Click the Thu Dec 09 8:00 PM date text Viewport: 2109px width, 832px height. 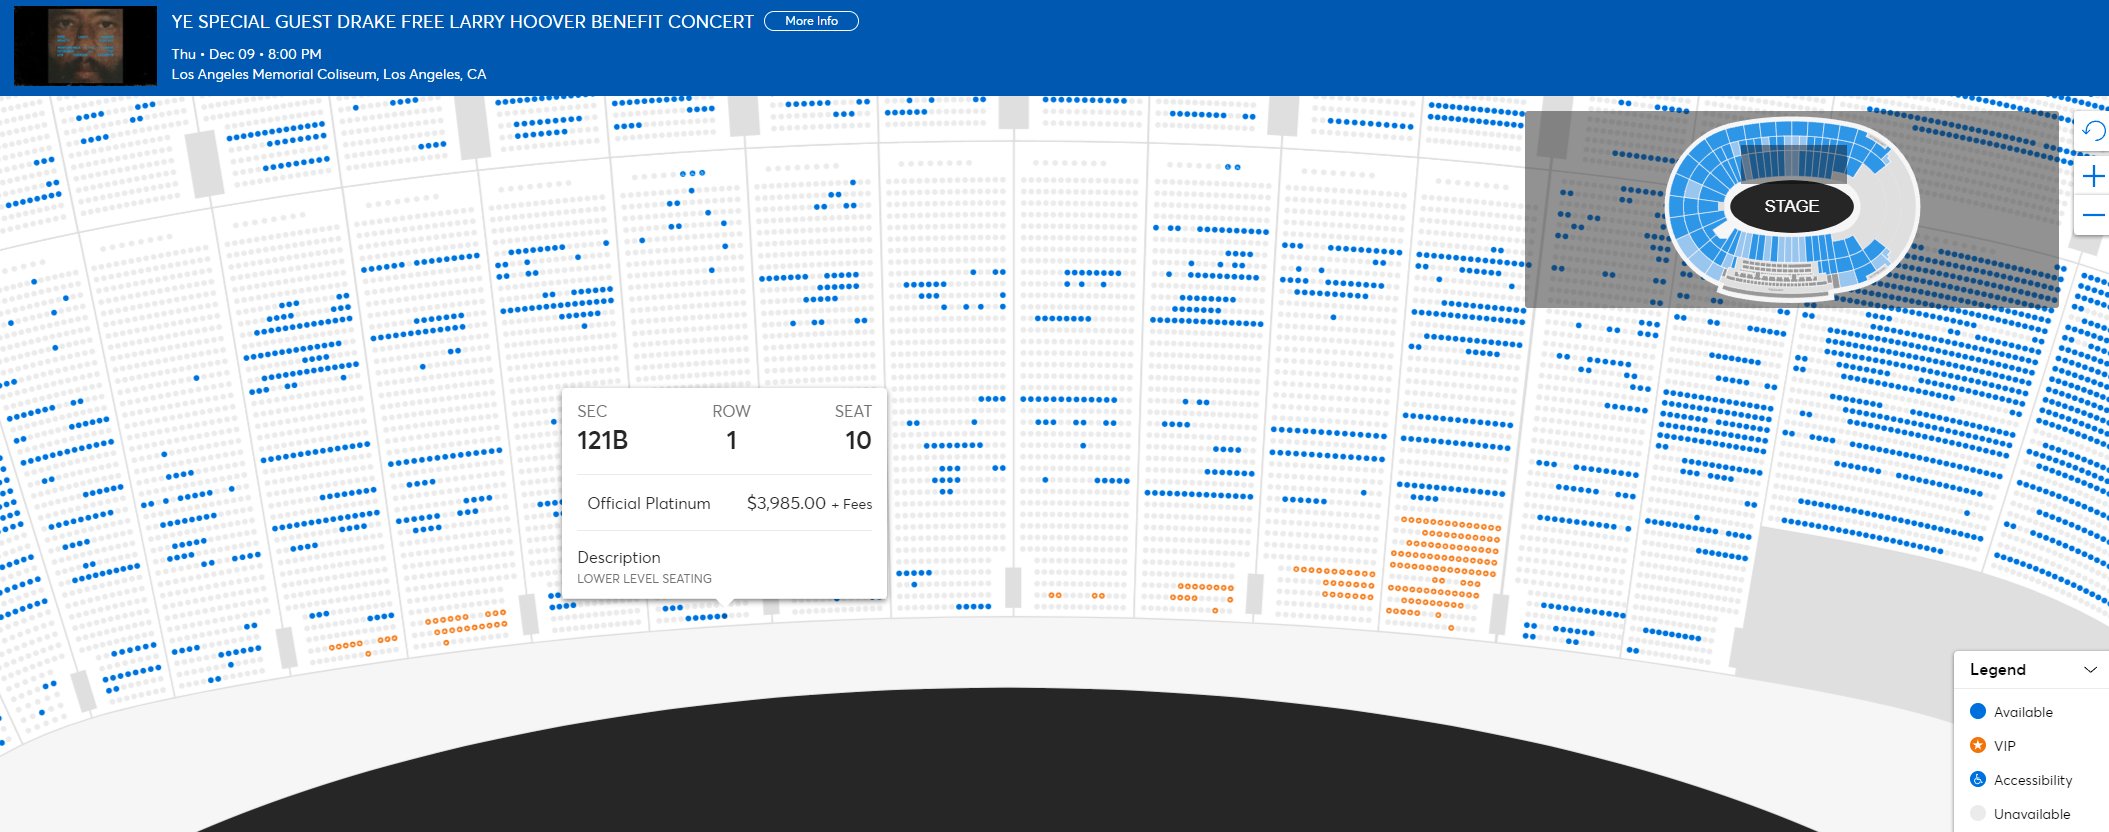pos(246,54)
